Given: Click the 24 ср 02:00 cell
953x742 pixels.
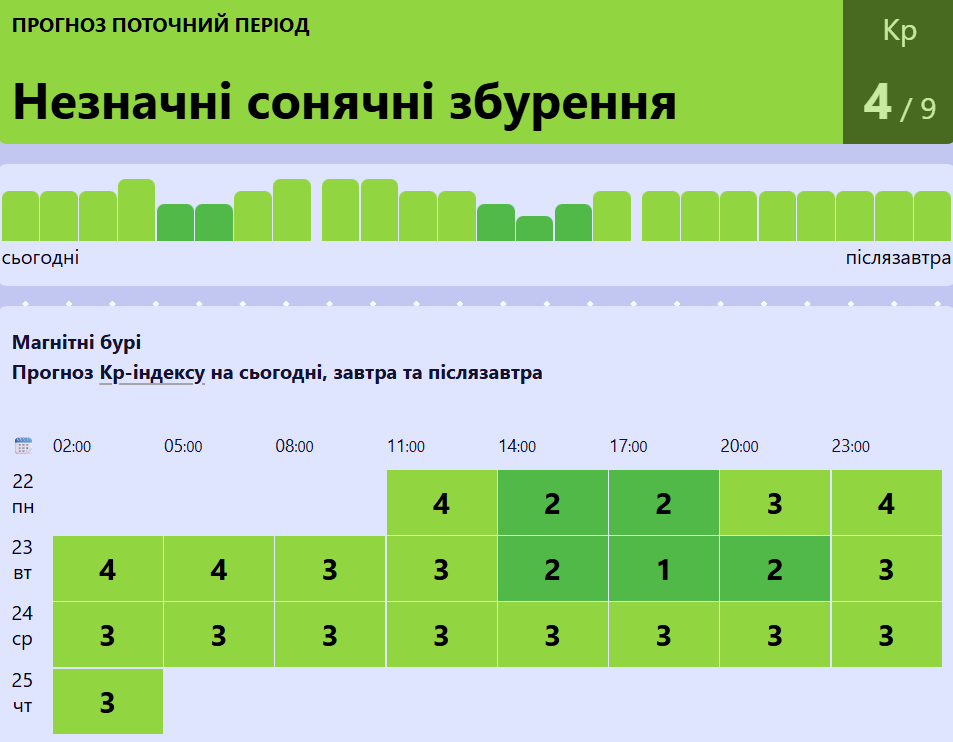Looking at the screenshot, I should (108, 635).
